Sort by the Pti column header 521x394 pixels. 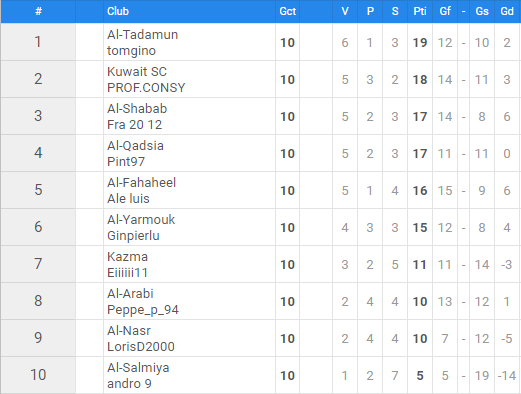pyautogui.click(x=420, y=11)
